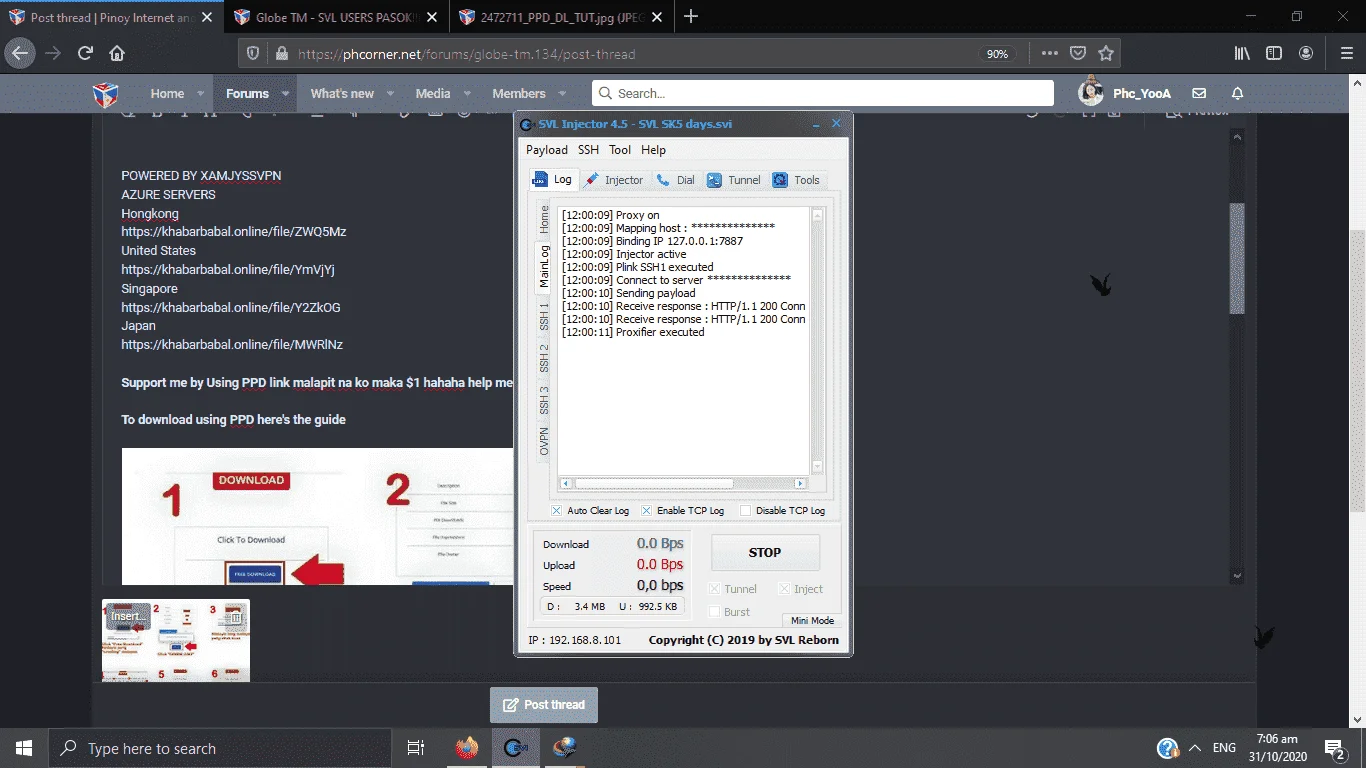Switch to Globe TM SVL USERS tab
The width and height of the screenshot is (1366, 768).
coord(336,16)
